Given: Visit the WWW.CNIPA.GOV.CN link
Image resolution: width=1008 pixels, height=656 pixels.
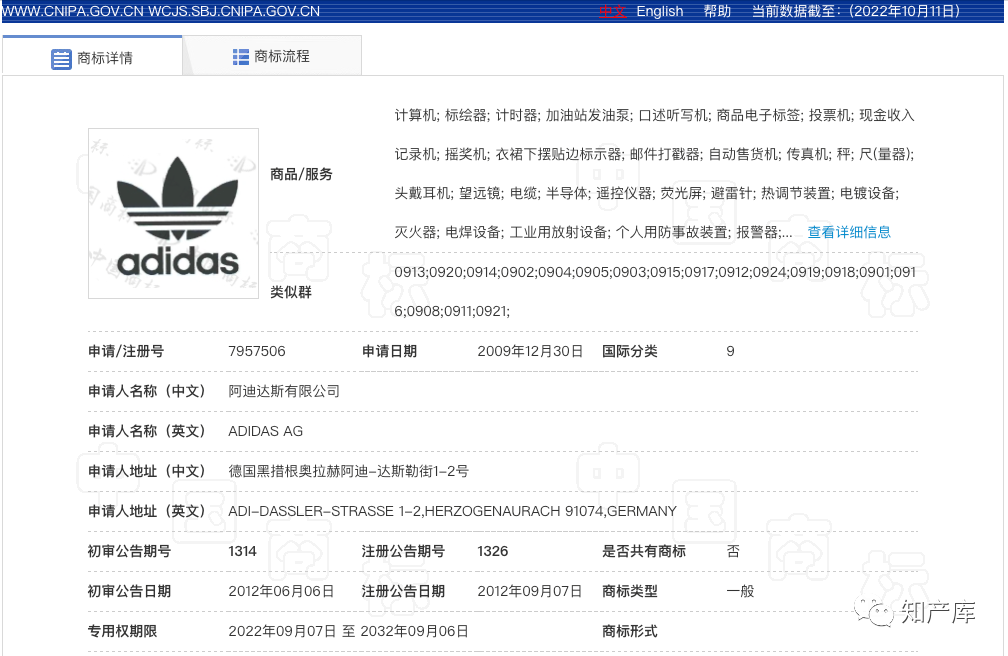Looking at the screenshot, I should point(73,11).
